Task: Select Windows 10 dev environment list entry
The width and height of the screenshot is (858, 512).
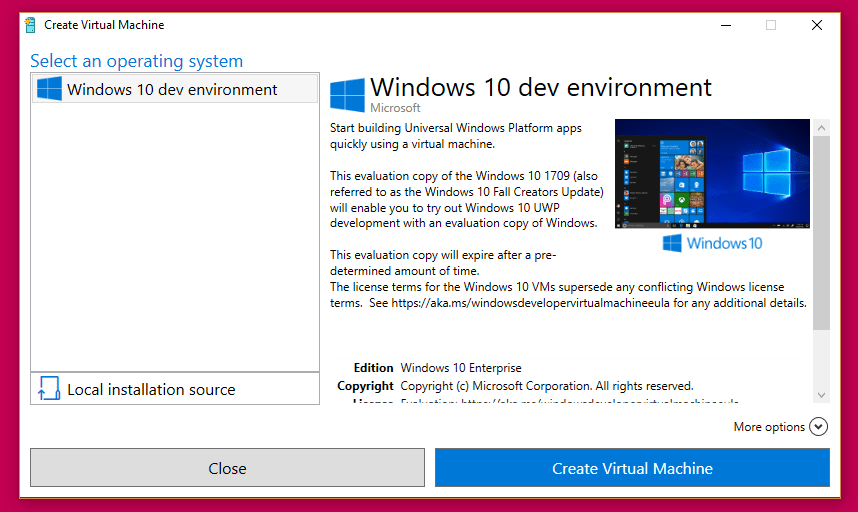Action: (175, 89)
